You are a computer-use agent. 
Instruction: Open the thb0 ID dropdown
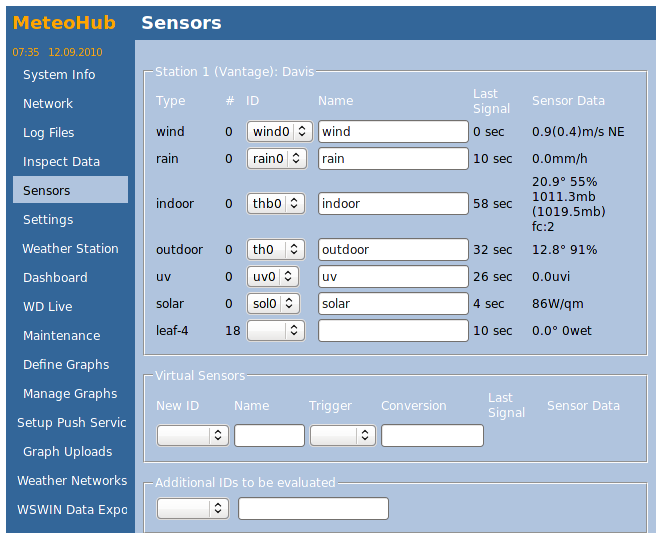point(275,203)
